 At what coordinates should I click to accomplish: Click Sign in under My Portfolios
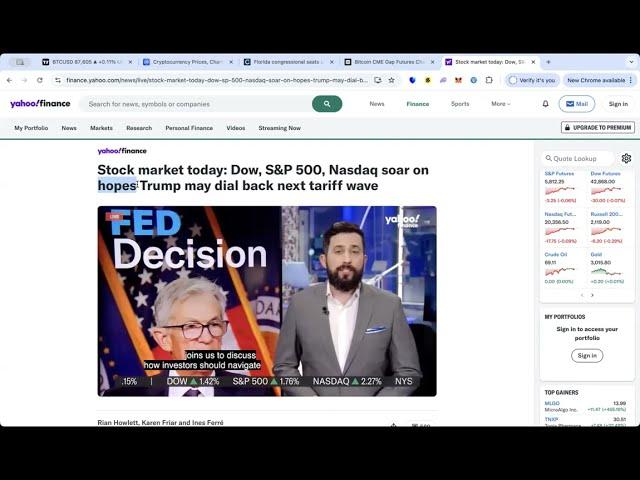point(587,356)
